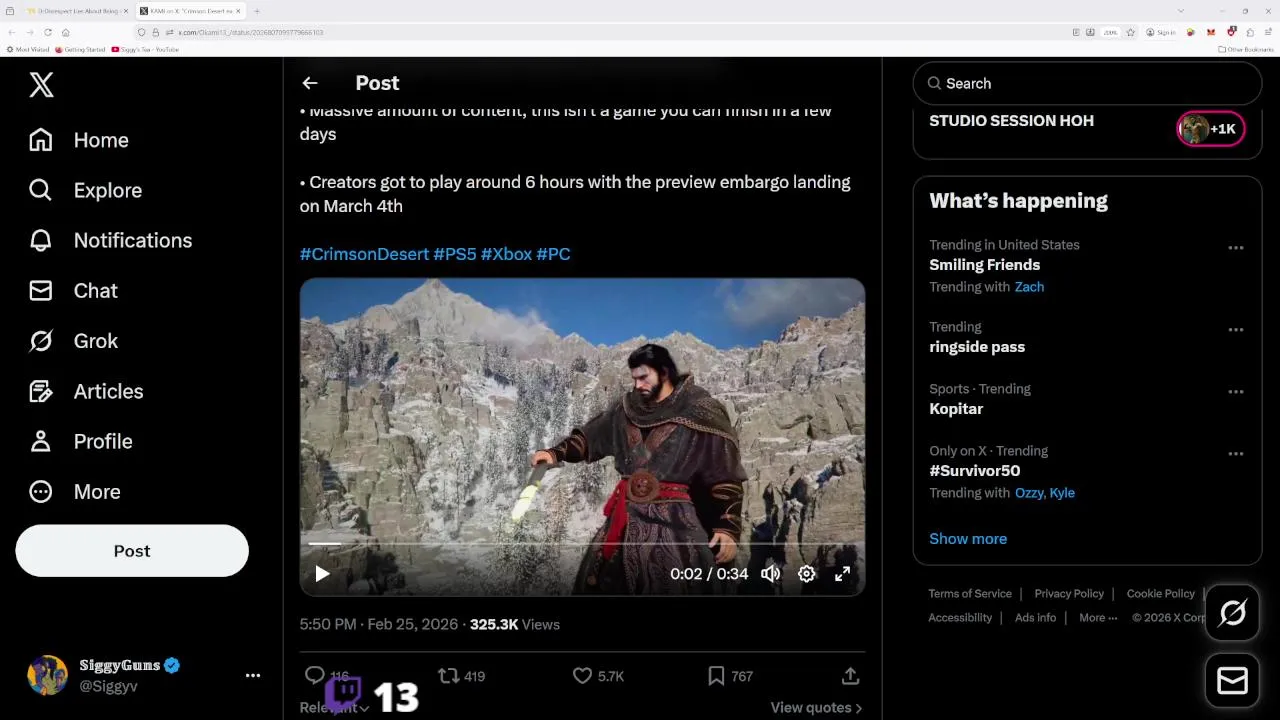
Task: Open Terms of Service footer link
Action: [x=970, y=594]
